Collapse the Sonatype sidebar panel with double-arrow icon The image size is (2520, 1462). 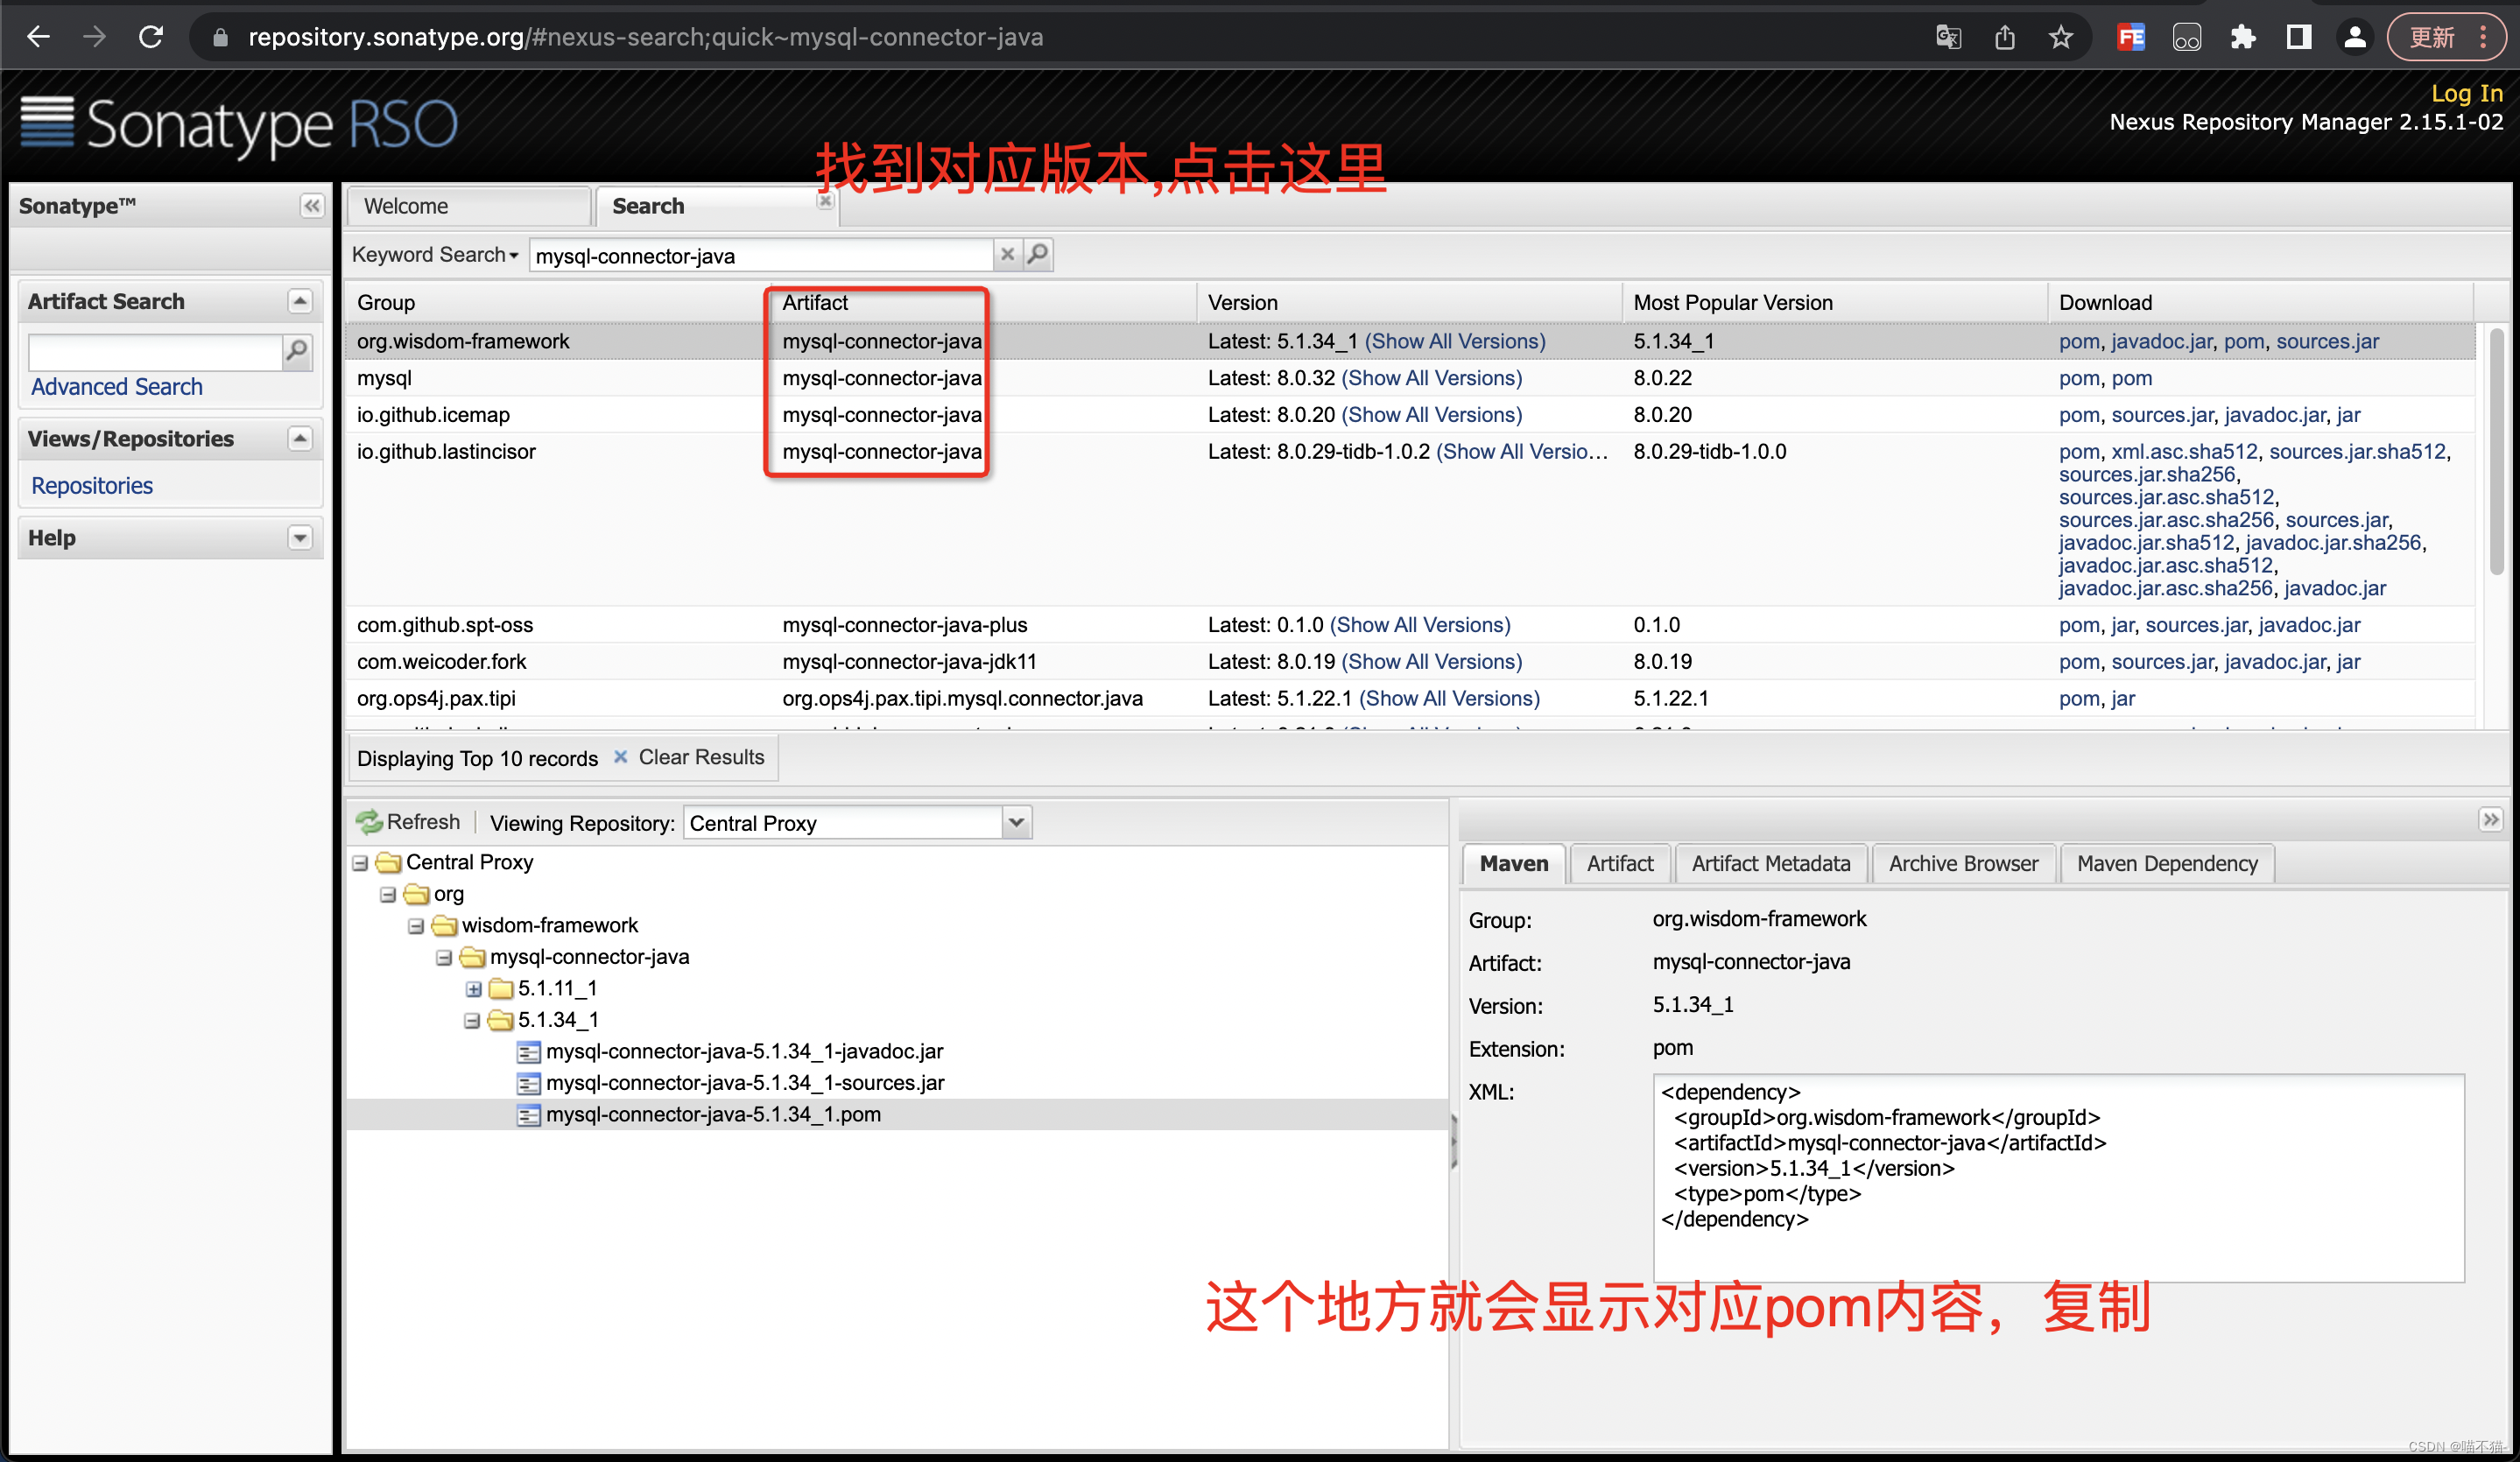(312, 206)
